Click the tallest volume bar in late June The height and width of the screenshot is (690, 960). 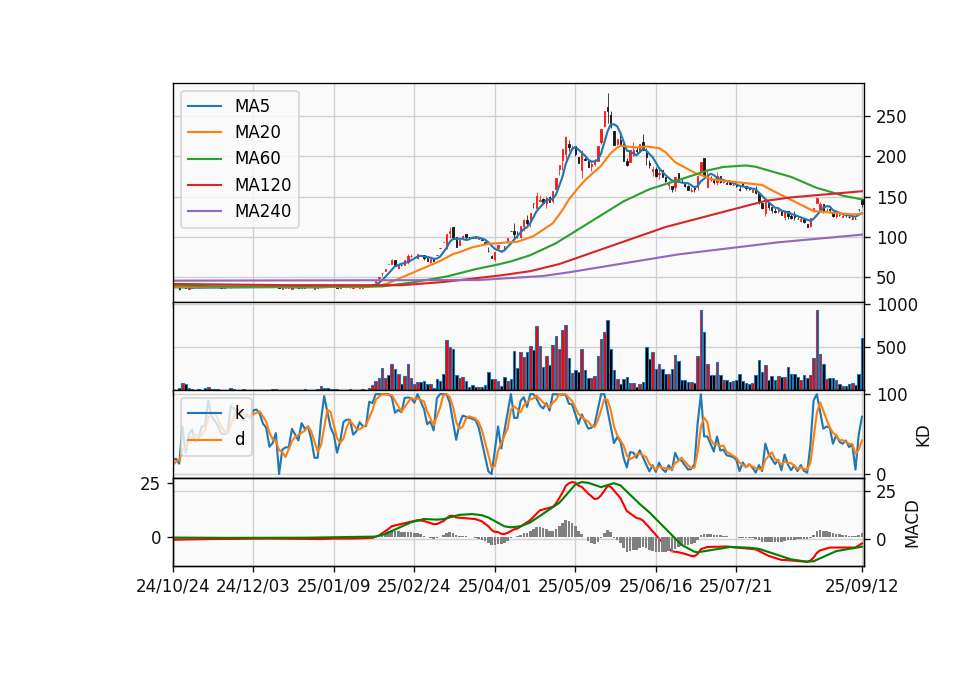tap(701, 350)
